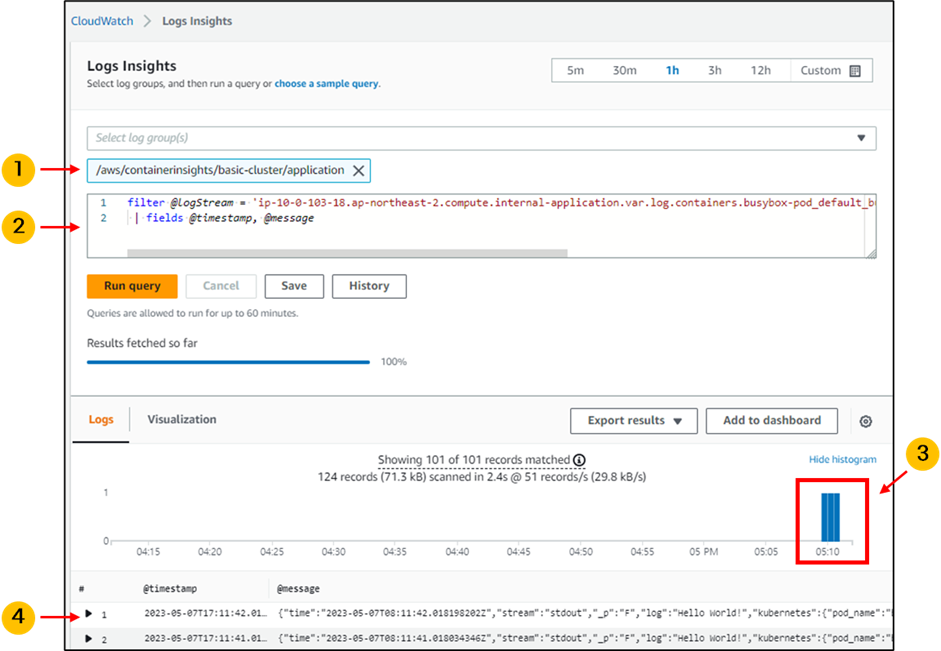Click the calendar icon beside Custom
The image size is (941, 651).
coord(855,71)
